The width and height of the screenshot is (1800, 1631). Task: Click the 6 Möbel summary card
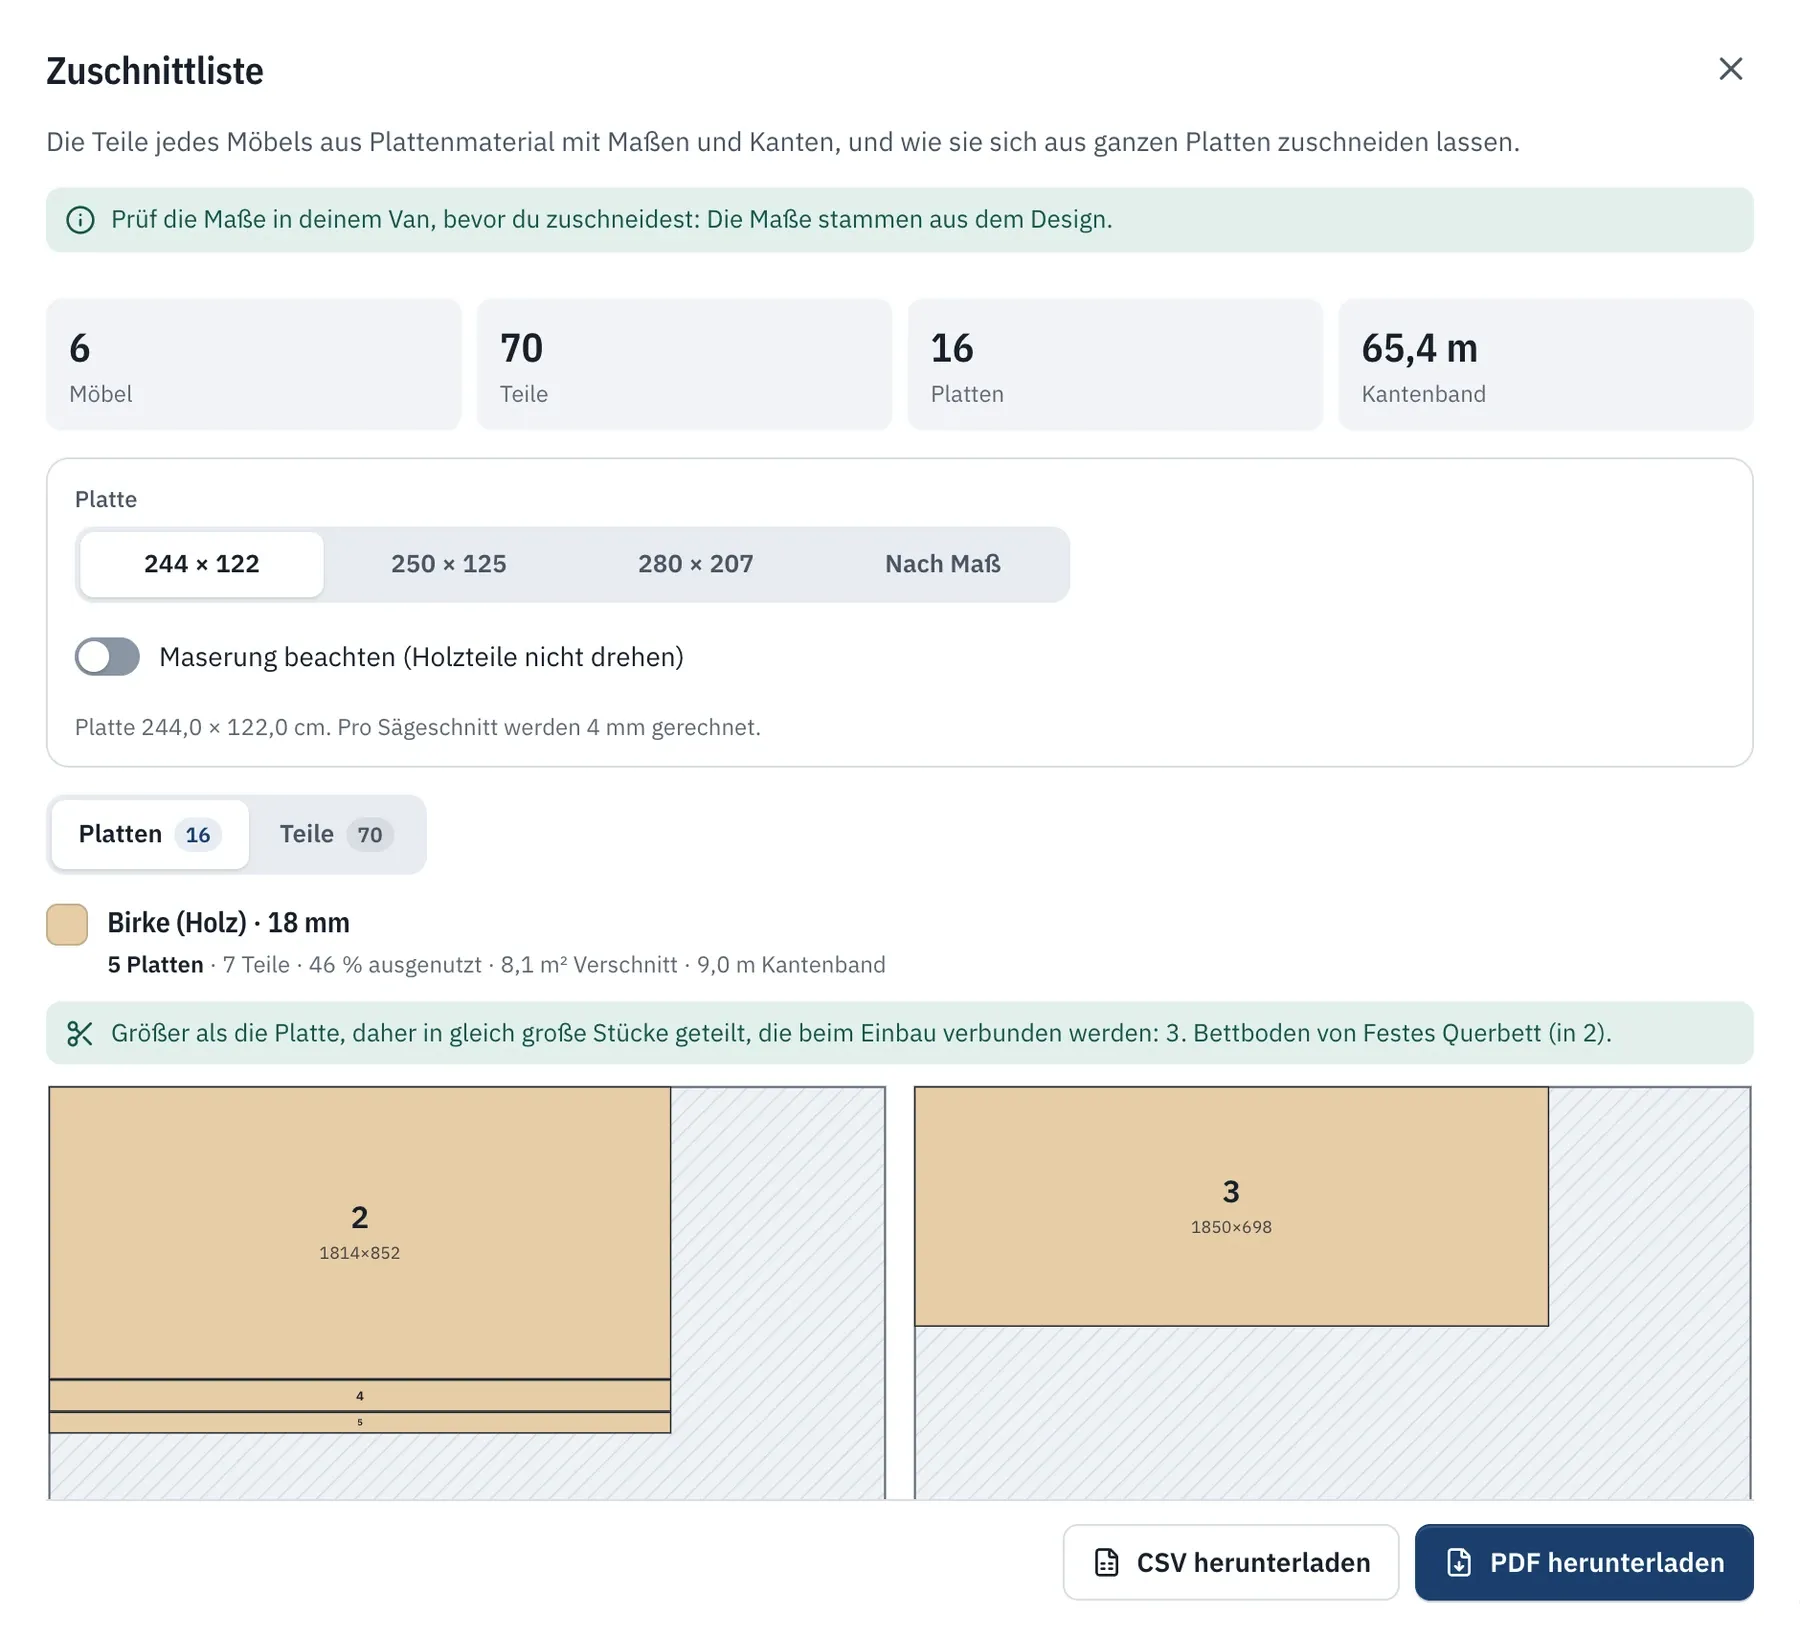click(x=254, y=364)
